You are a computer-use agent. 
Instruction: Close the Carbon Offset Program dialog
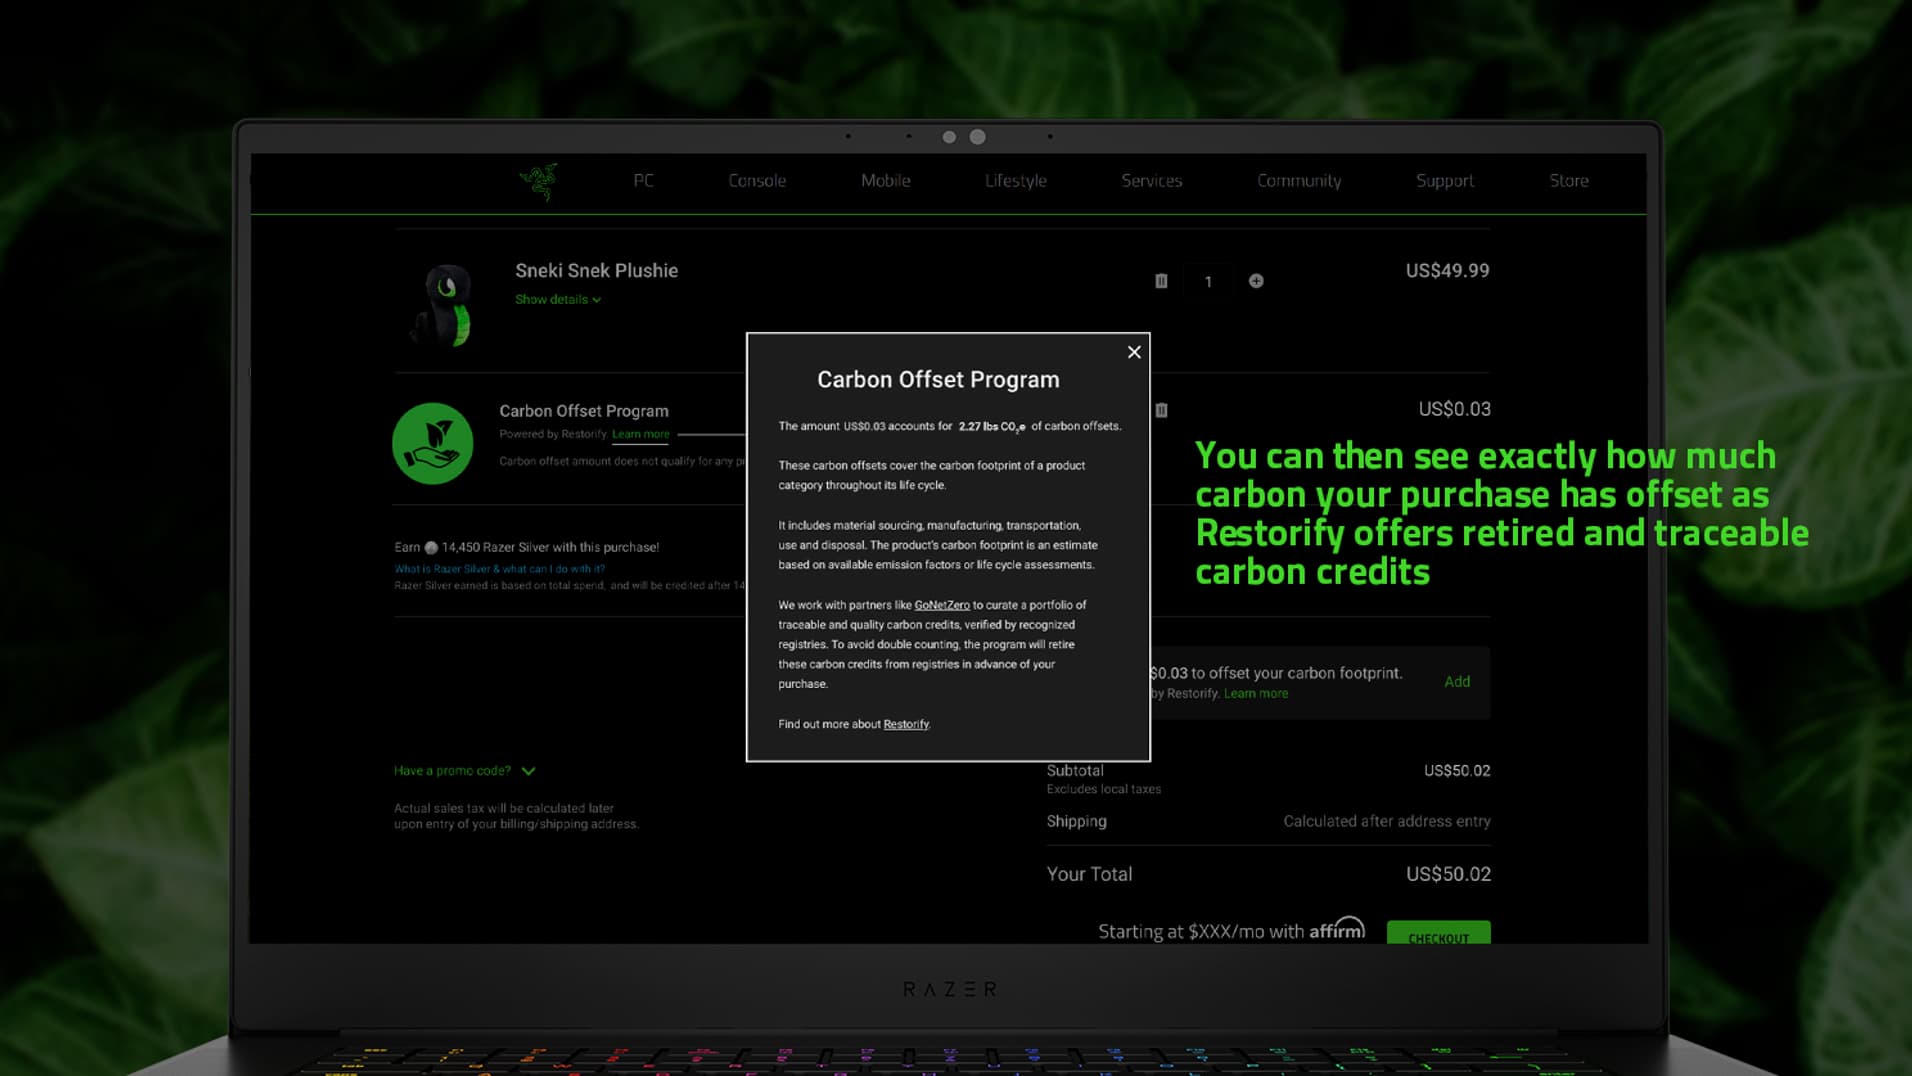1134,352
